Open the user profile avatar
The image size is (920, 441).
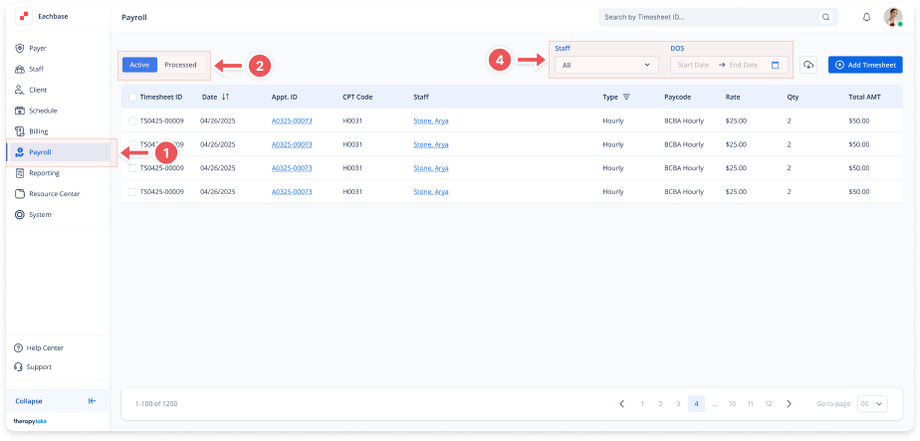pyautogui.click(x=893, y=17)
